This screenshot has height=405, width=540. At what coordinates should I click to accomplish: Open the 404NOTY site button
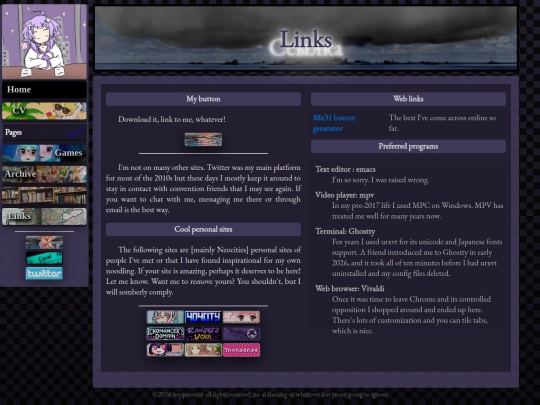(x=203, y=317)
